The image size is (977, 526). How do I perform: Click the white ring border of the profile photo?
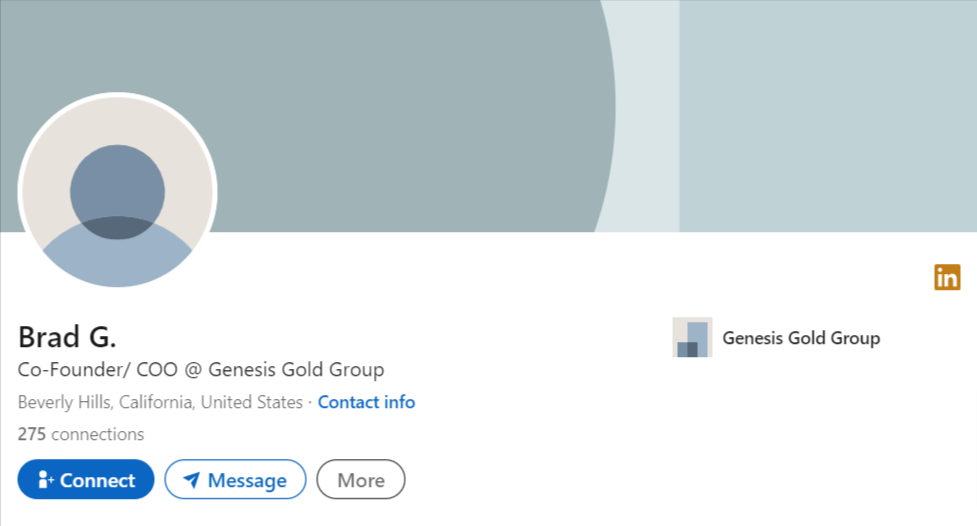(117, 95)
